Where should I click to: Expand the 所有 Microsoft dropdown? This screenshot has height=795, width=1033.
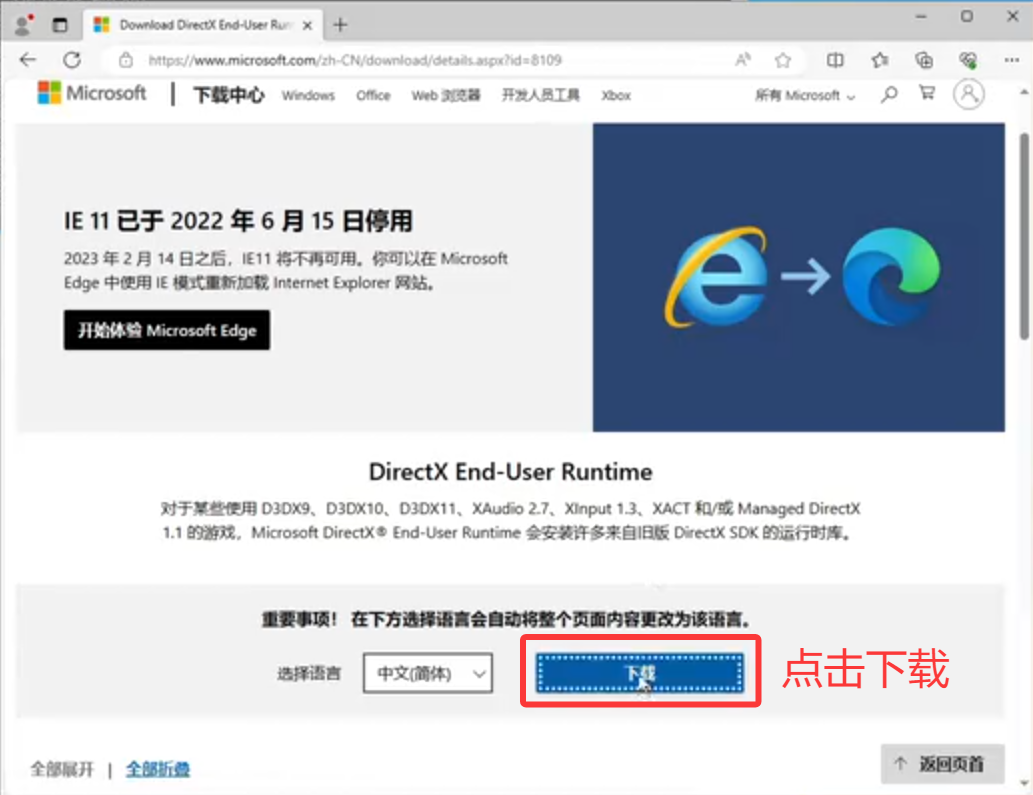point(803,95)
